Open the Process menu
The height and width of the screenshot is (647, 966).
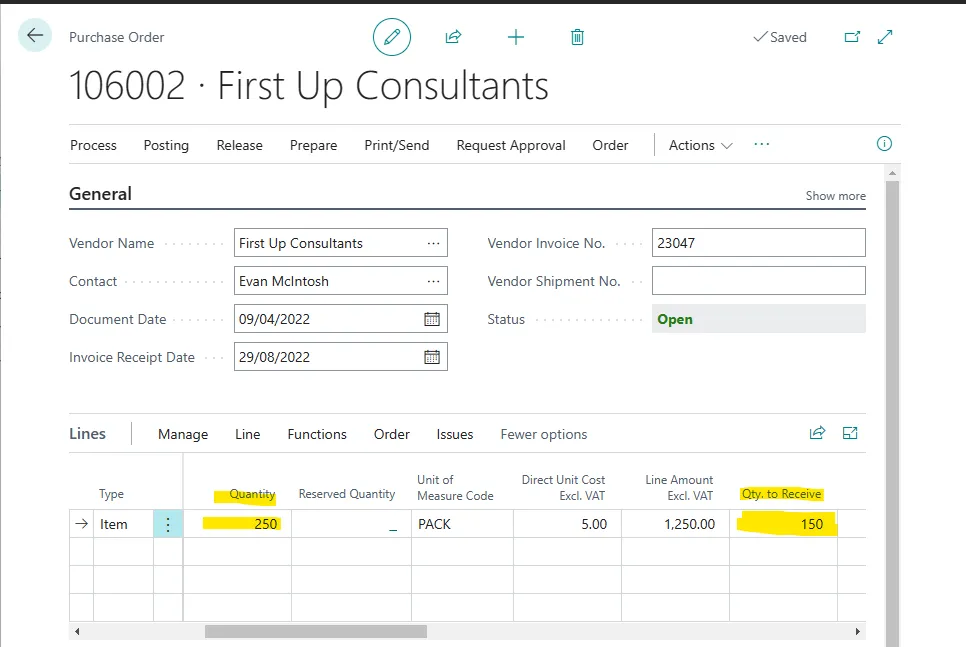click(93, 145)
